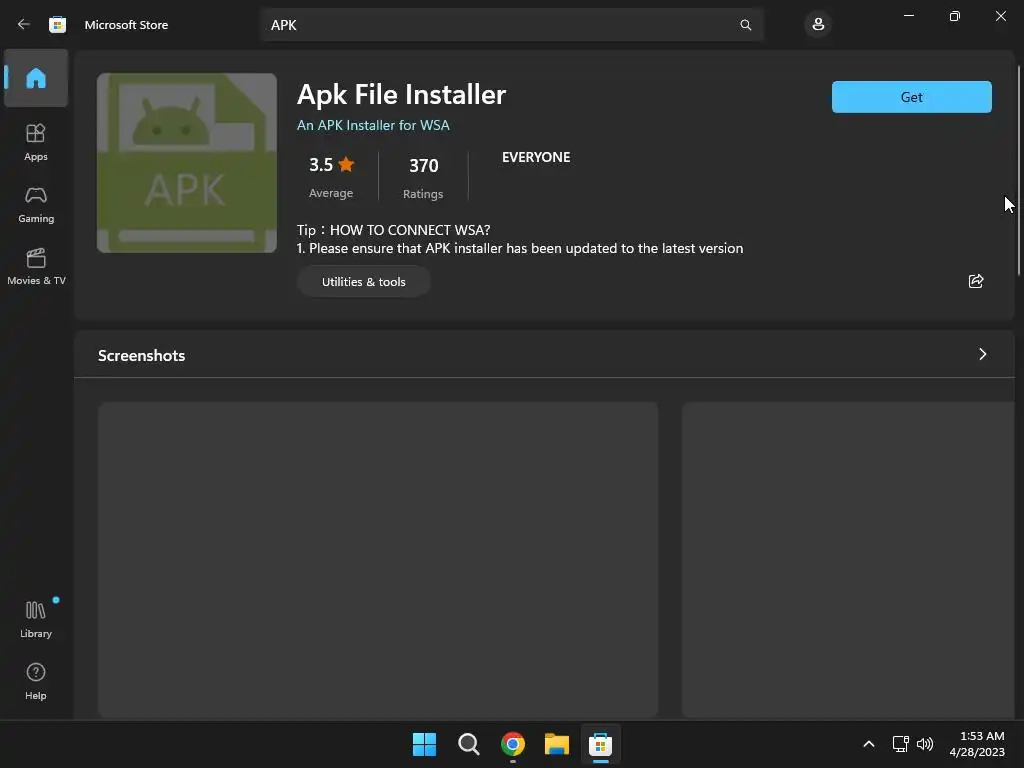Open the clock and date 1:53 AM
Screen dimensions: 1024x768
coord(977,744)
